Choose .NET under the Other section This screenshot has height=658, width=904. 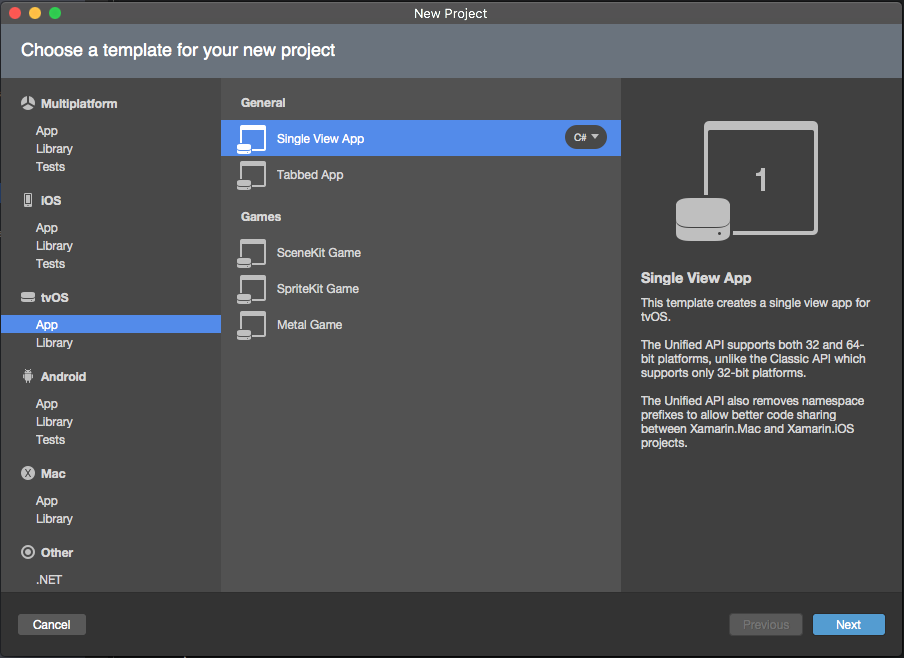57,579
